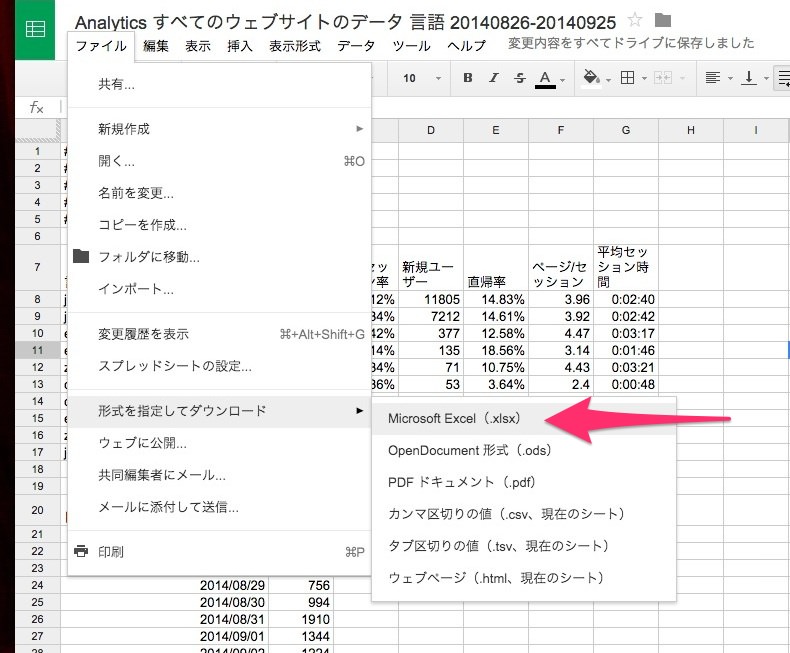
Task: Open the text color picker
Action: 545,79
